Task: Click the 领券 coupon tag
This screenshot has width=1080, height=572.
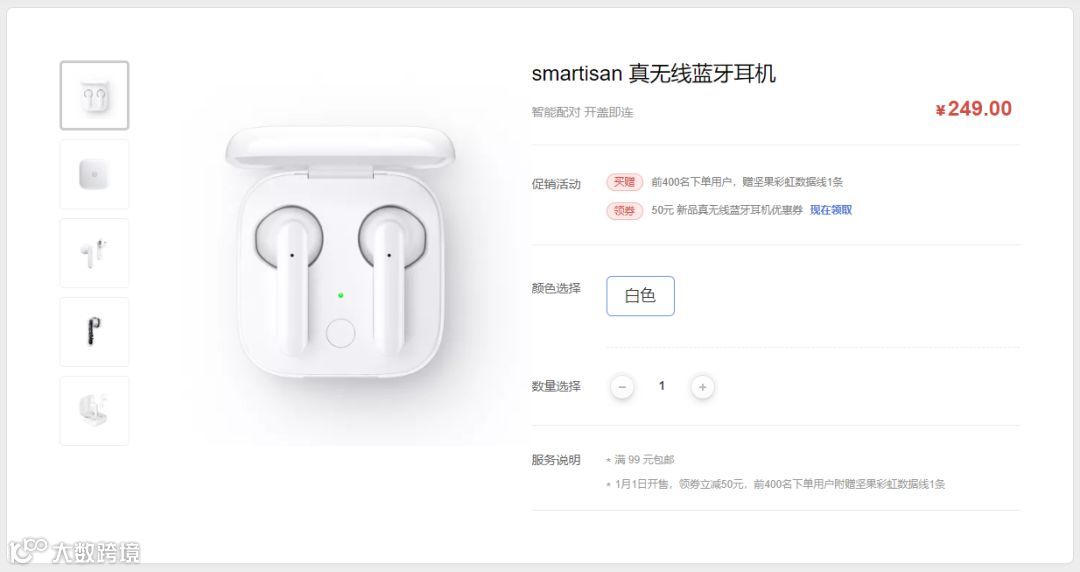Action: pyautogui.click(x=625, y=210)
